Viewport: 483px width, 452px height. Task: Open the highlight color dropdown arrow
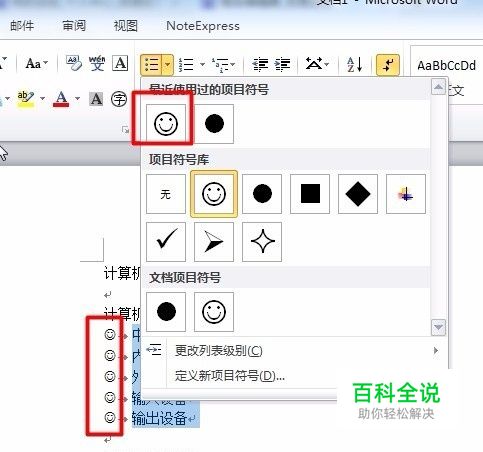pyautogui.click(x=42, y=98)
